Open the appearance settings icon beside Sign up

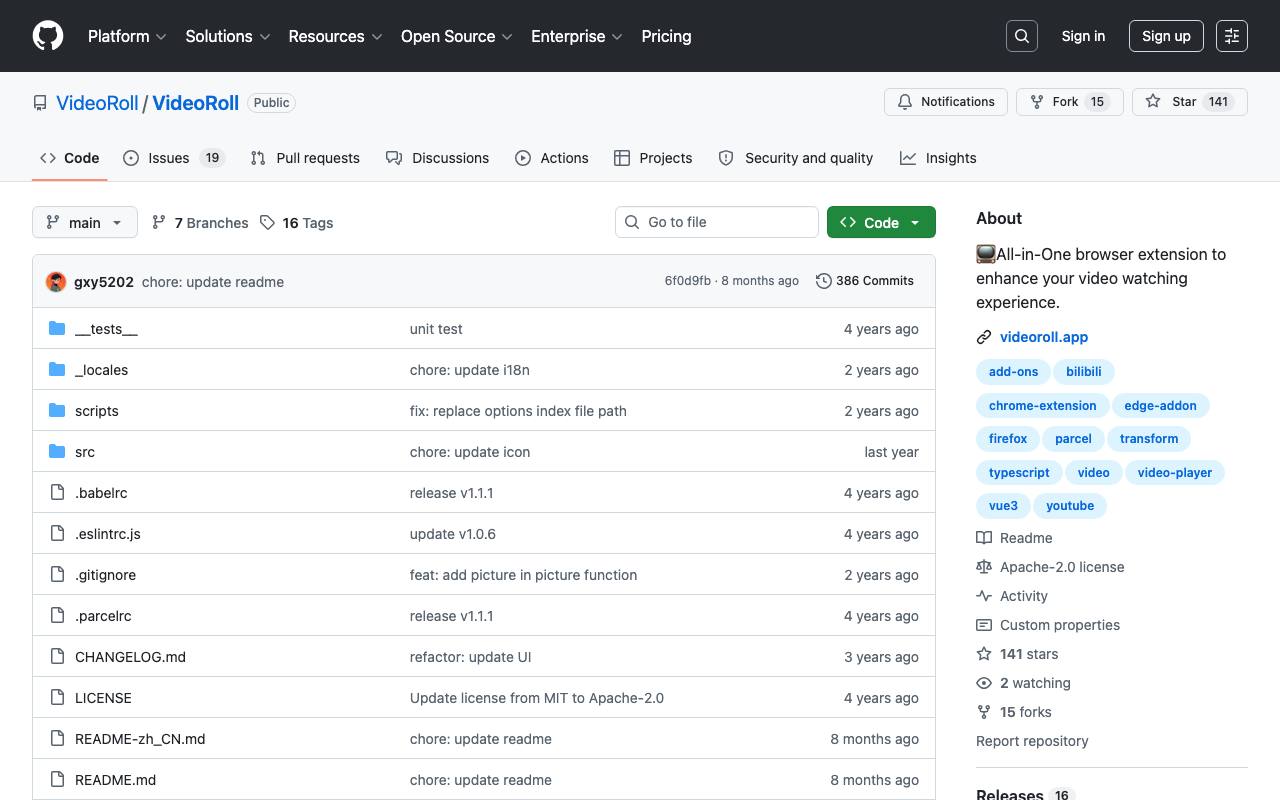1232,36
